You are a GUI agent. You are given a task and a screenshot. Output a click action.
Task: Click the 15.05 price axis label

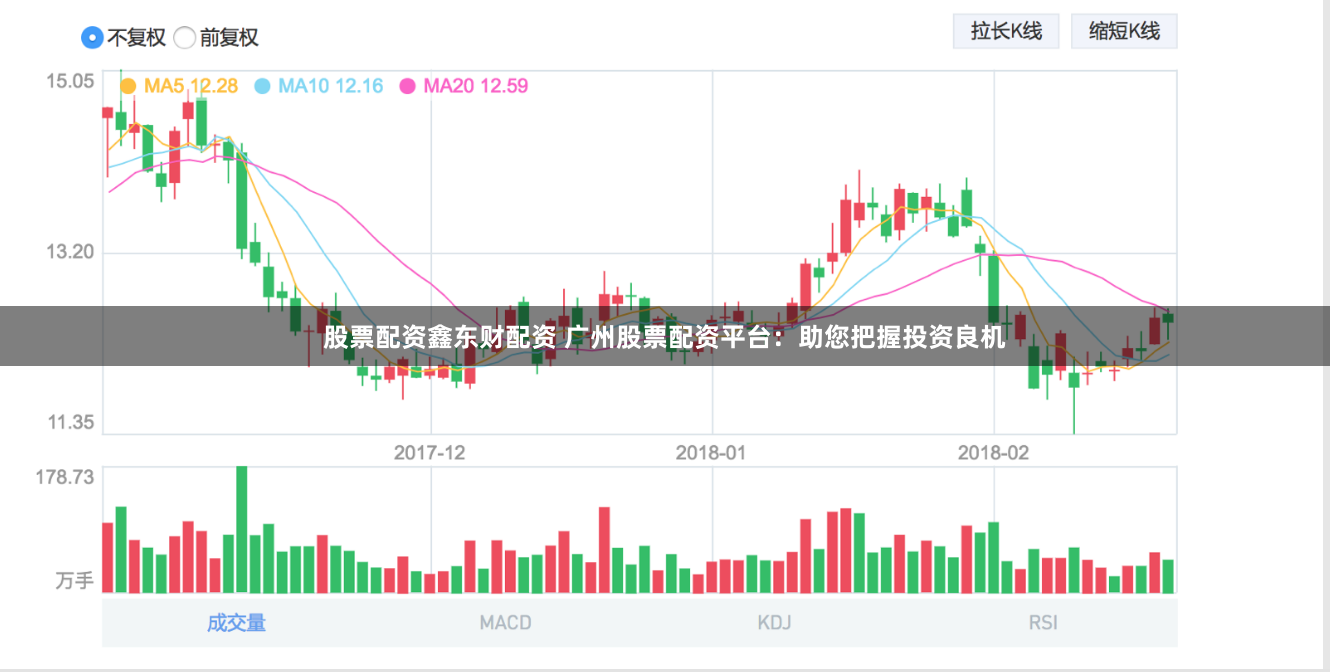[x=70, y=81]
